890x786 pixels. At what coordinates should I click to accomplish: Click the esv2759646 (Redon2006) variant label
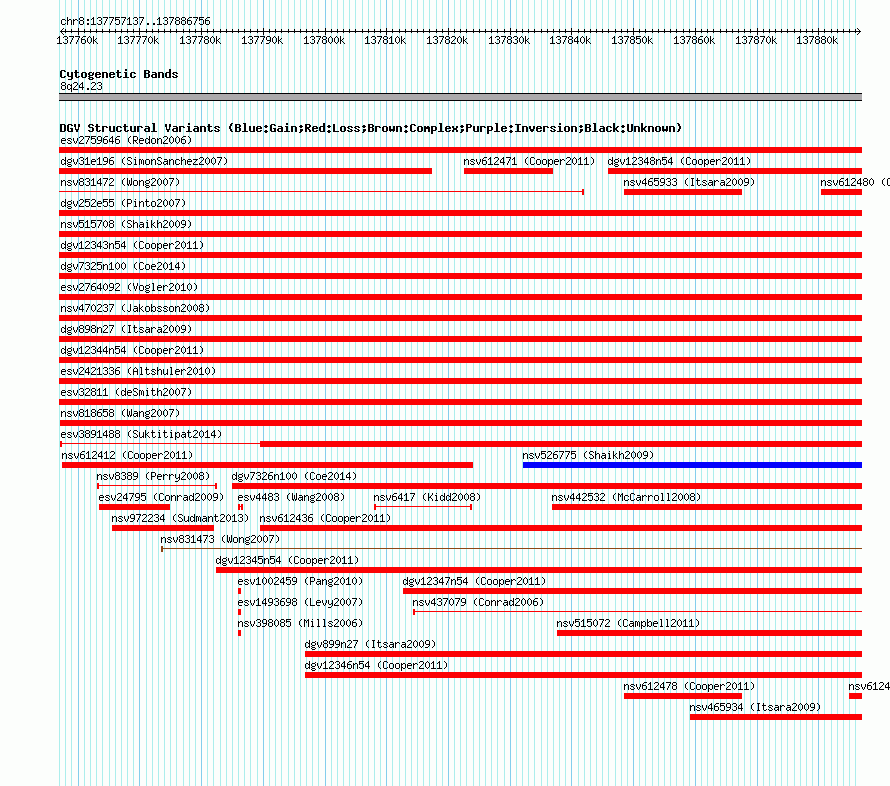point(126,140)
